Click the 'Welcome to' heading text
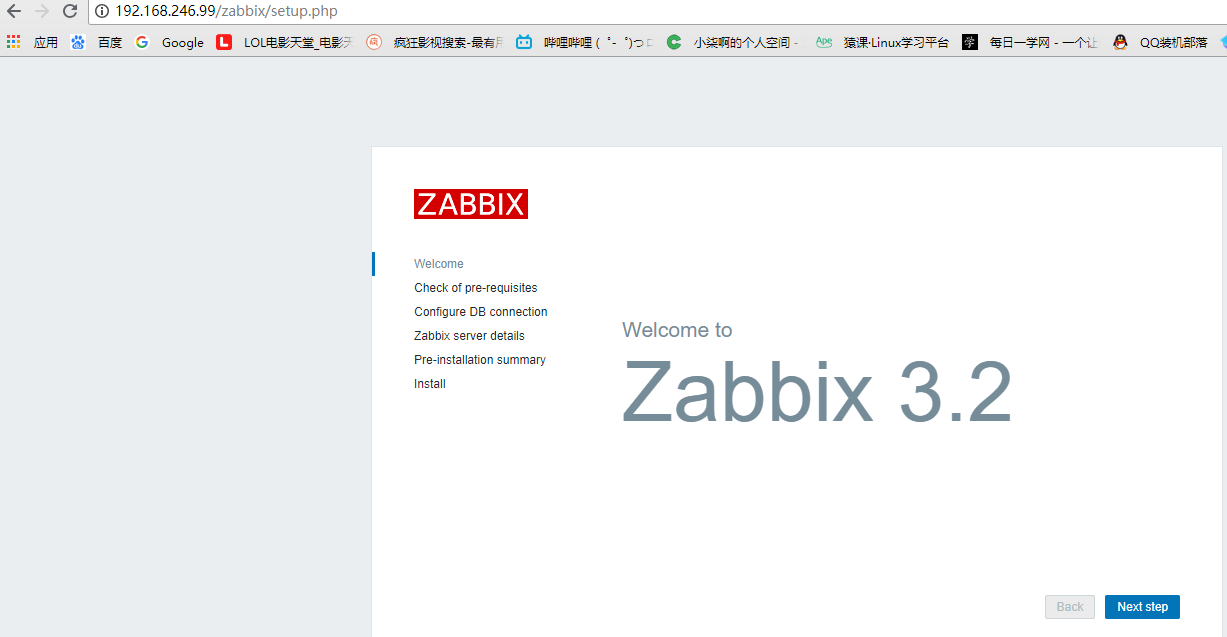The height and width of the screenshot is (637, 1227). tap(677, 330)
